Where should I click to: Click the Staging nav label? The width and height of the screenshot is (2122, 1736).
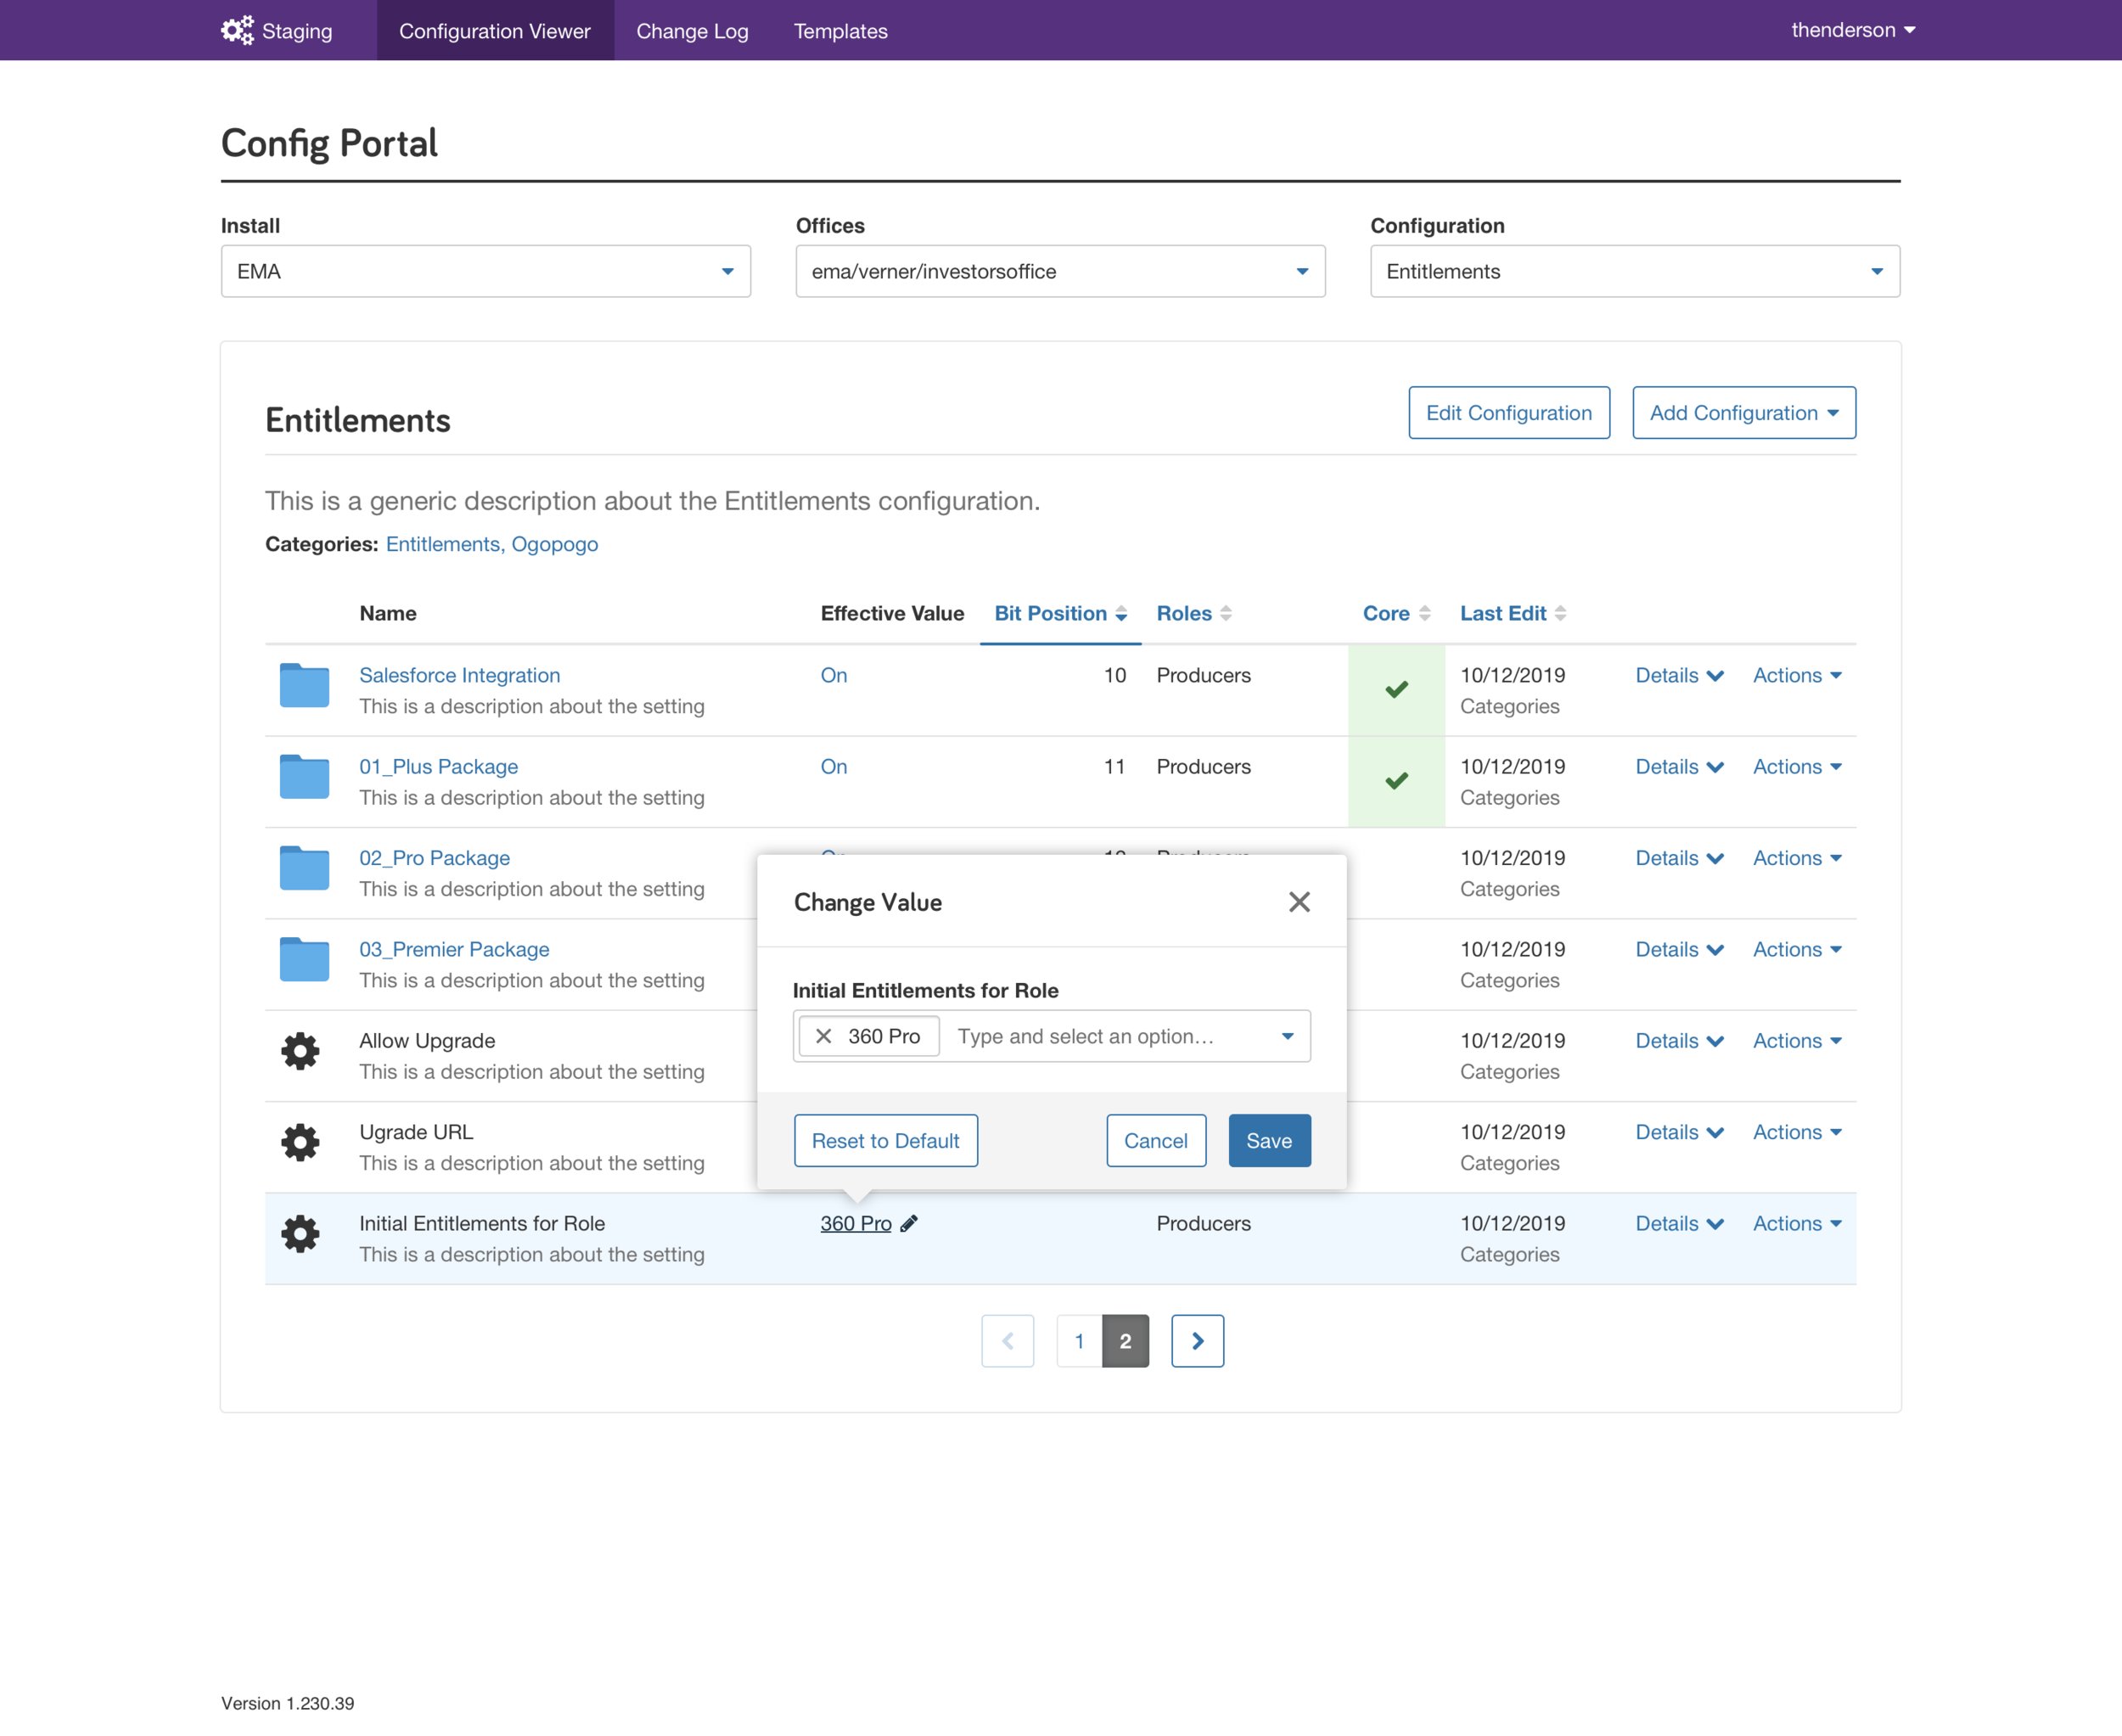[x=297, y=31]
